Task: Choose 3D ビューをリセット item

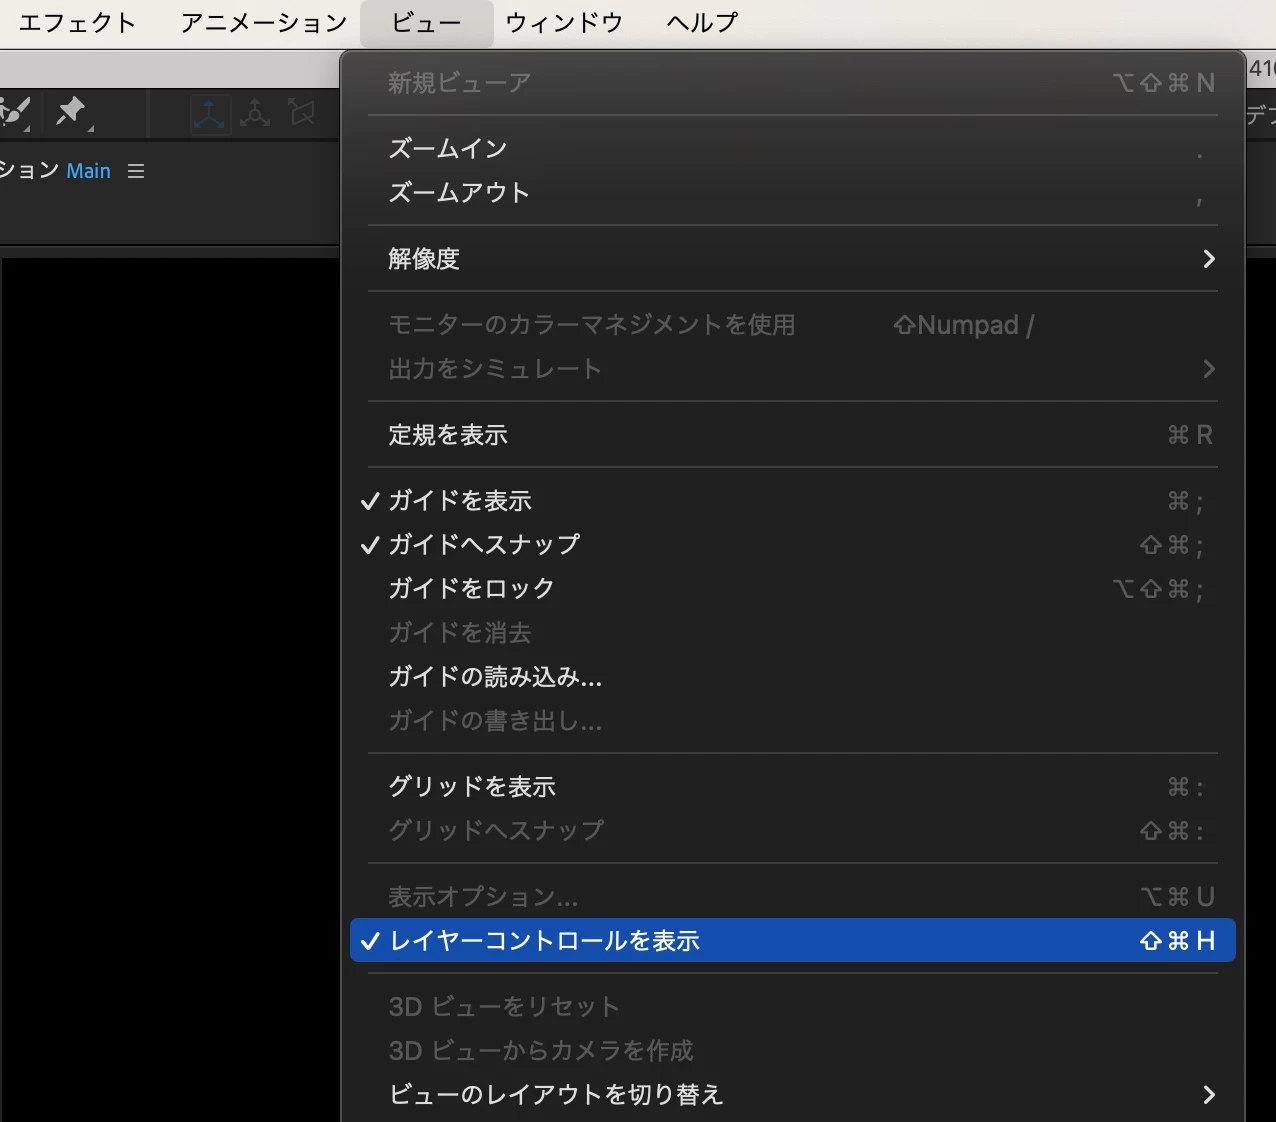Action: point(793,1007)
